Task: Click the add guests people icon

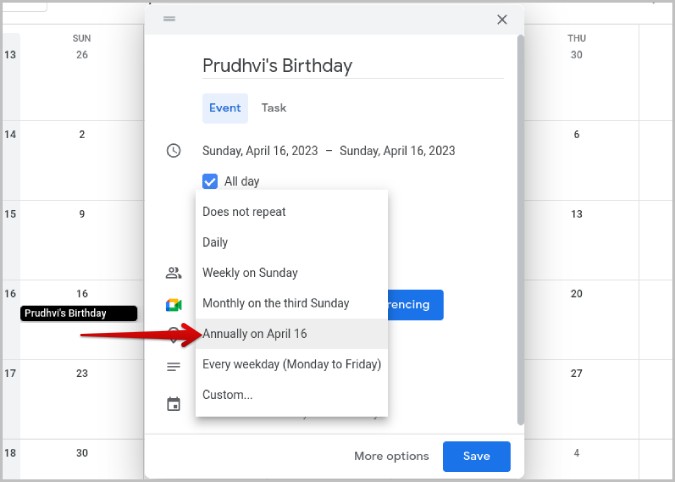Action: pyautogui.click(x=173, y=273)
